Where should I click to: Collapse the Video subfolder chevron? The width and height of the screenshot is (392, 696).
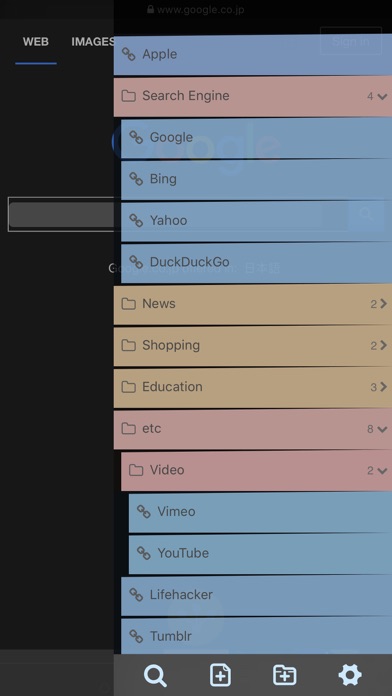[382, 471]
